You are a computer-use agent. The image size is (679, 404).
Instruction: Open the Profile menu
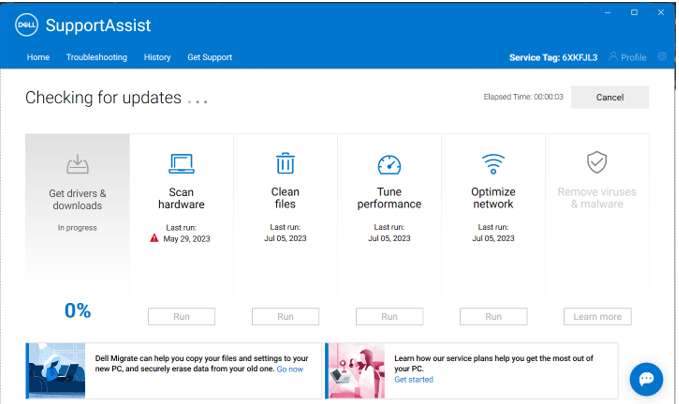tap(628, 57)
